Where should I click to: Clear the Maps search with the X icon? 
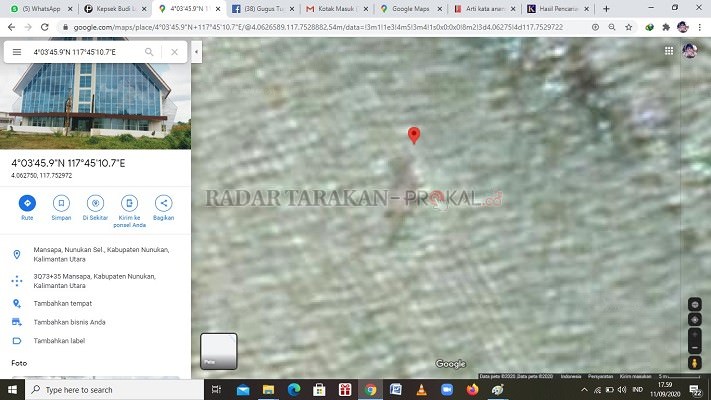(x=175, y=52)
